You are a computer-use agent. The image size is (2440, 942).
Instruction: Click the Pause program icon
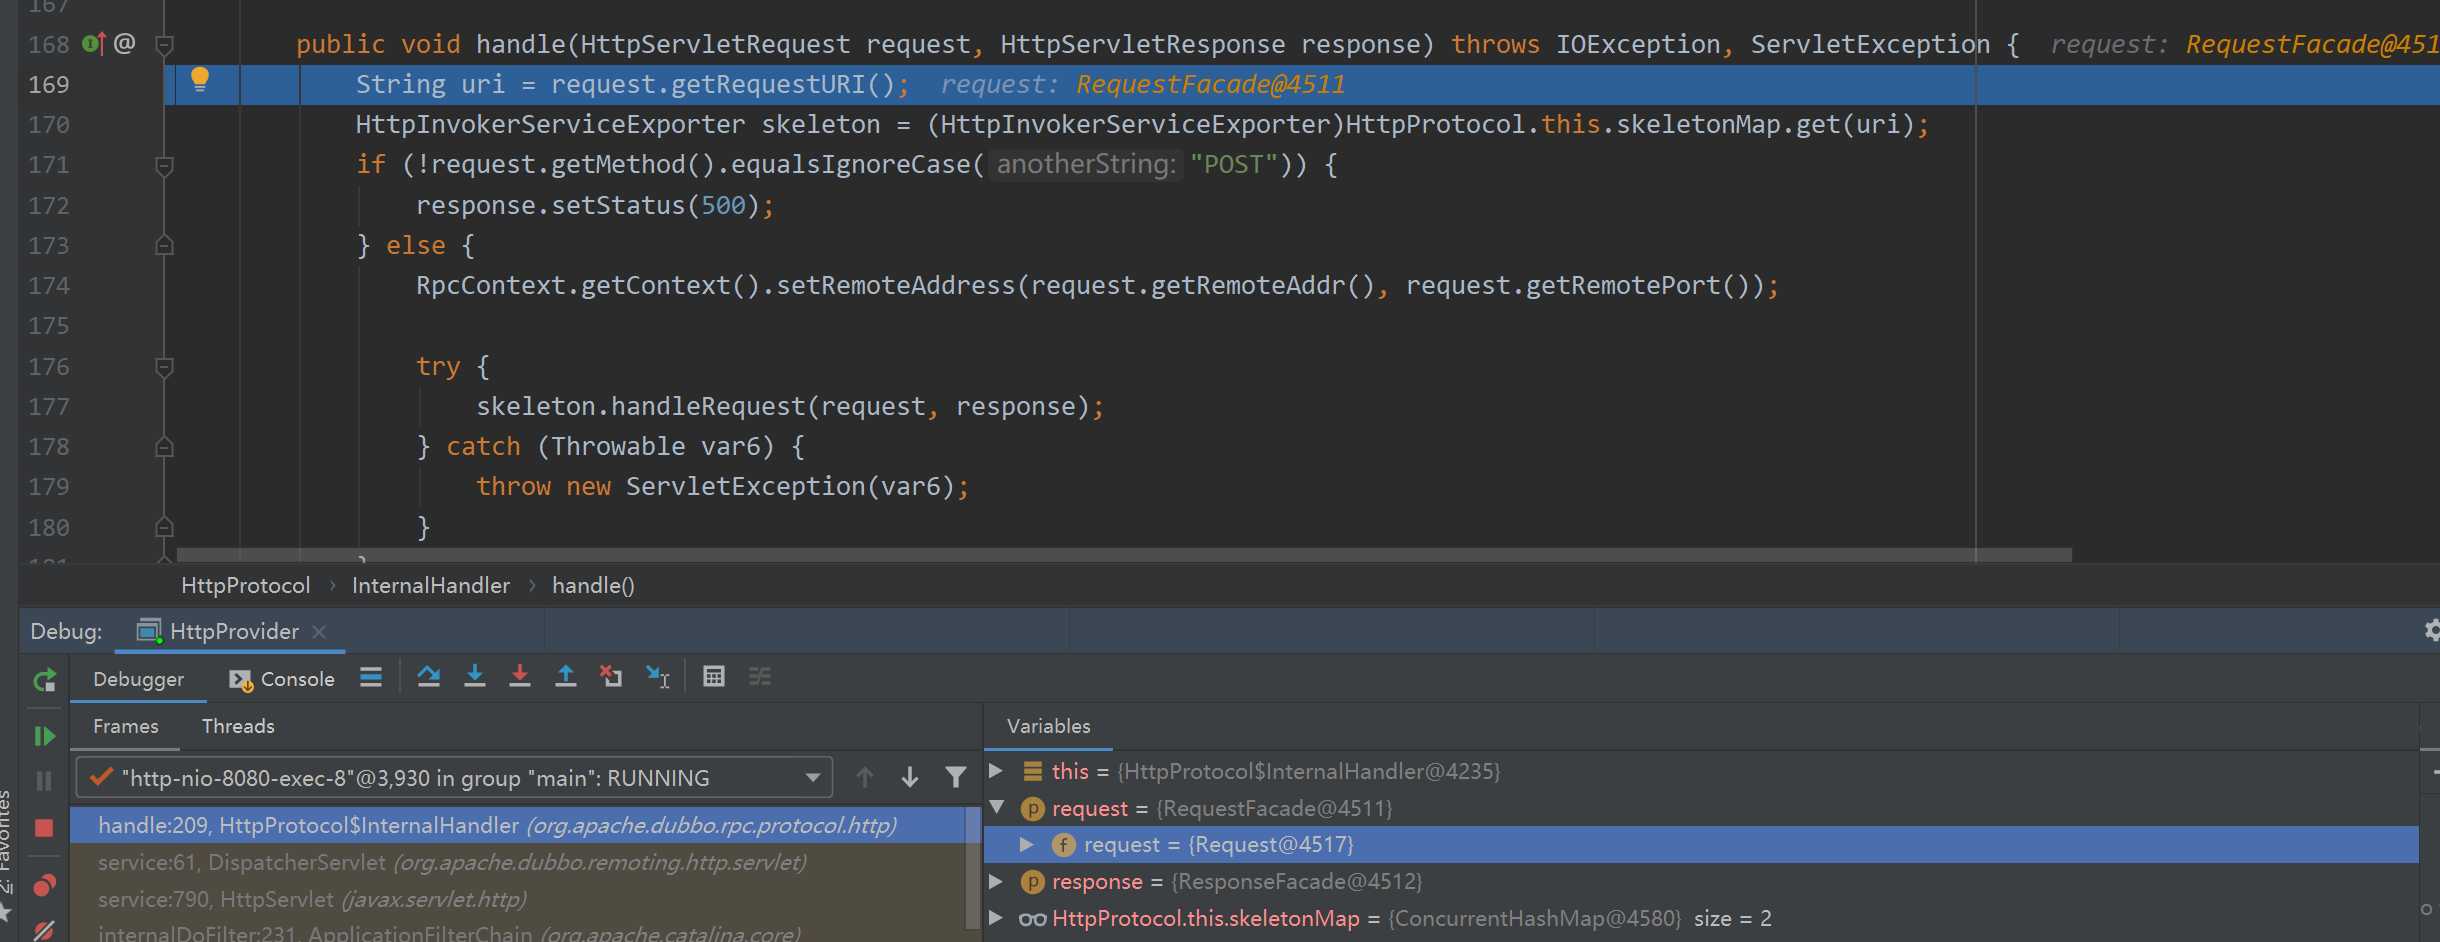(44, 781)
